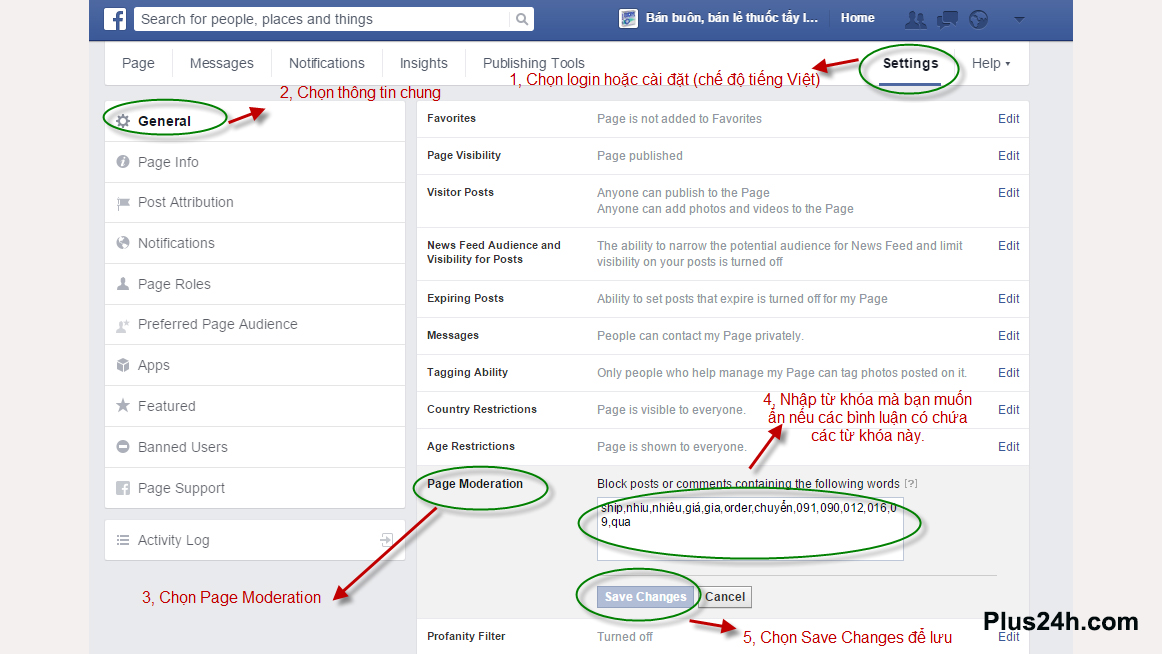1162x654 pixels.
Task: Click the Activity Log list icon
Action: [123, 540]
